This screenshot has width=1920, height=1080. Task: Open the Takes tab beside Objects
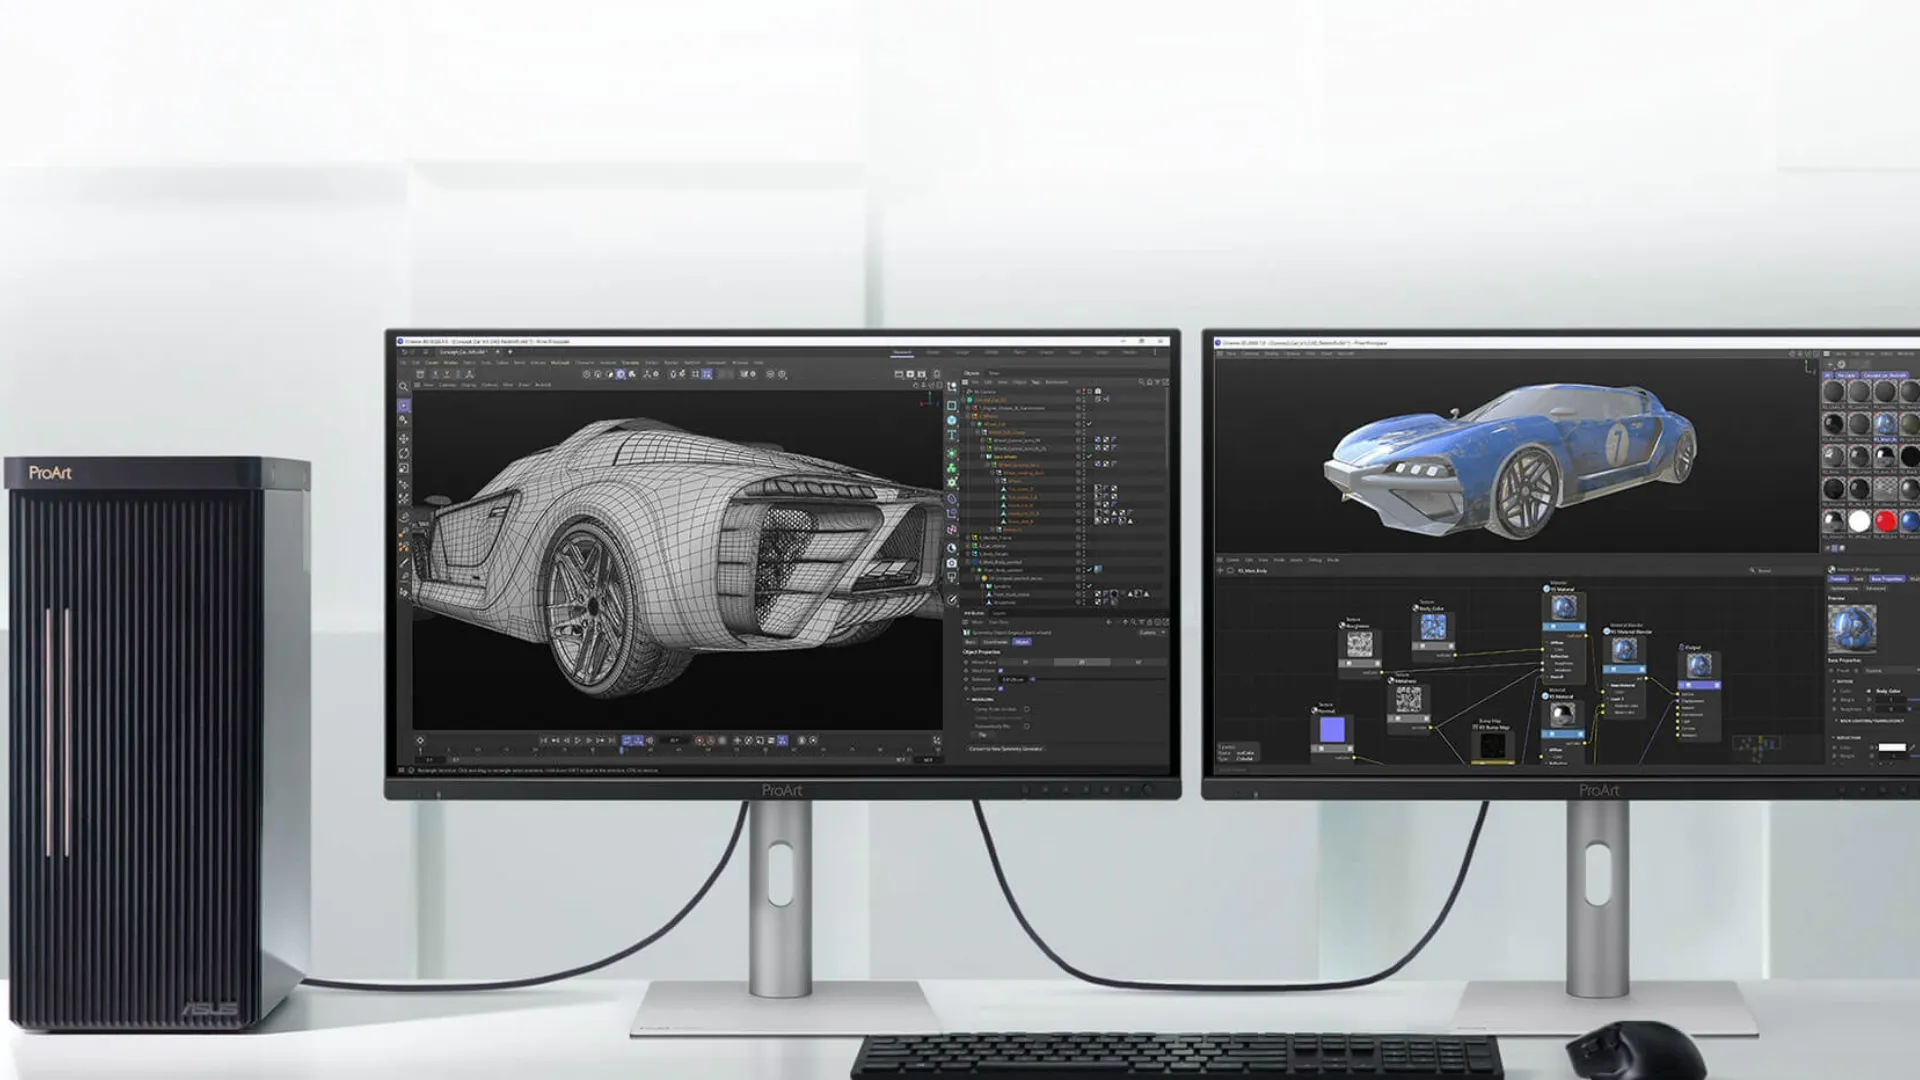click(993, 373)
